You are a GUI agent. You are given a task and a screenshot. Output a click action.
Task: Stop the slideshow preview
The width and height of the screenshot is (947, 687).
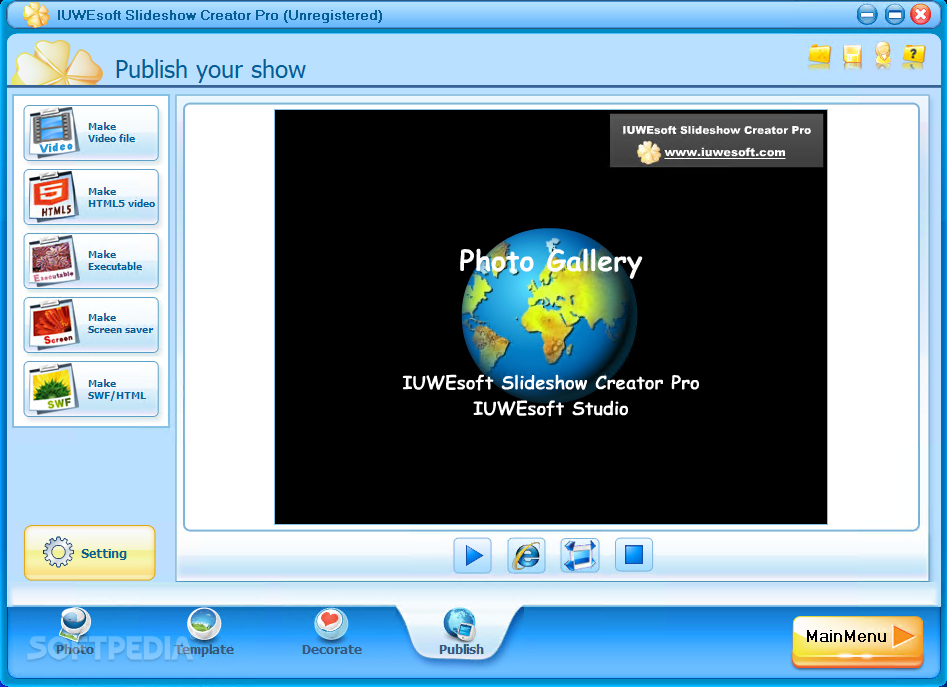coord(634,555)
